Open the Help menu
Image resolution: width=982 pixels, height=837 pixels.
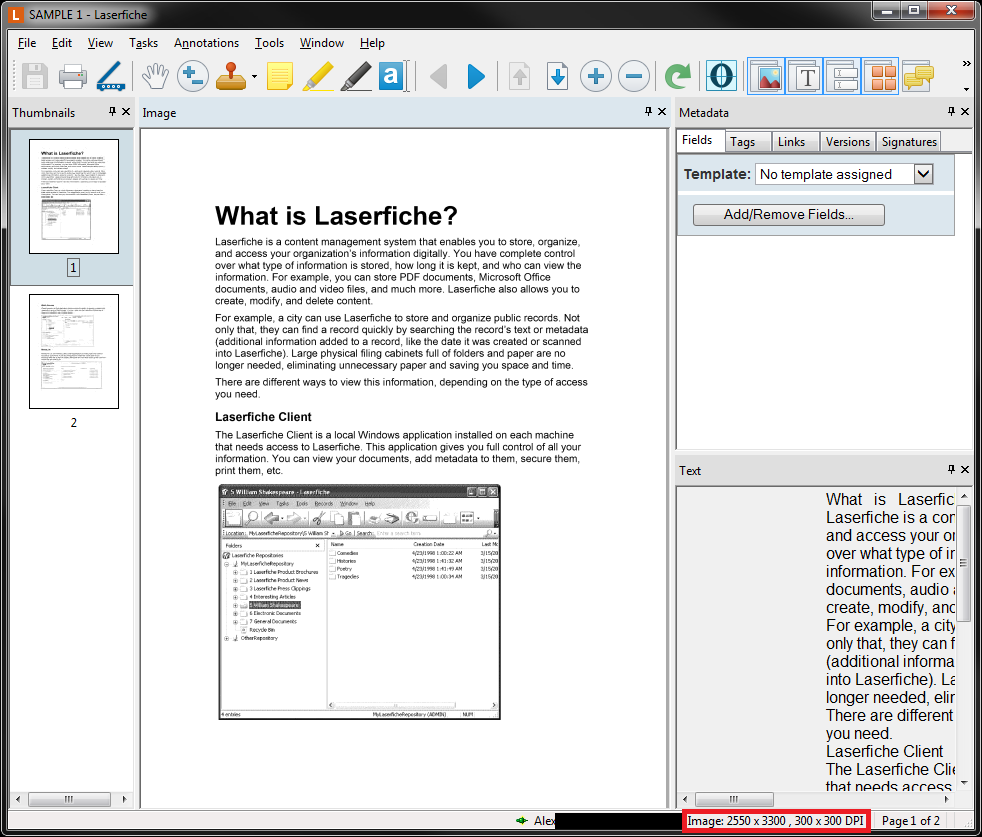pyautogui.click(x=372, y=43)
